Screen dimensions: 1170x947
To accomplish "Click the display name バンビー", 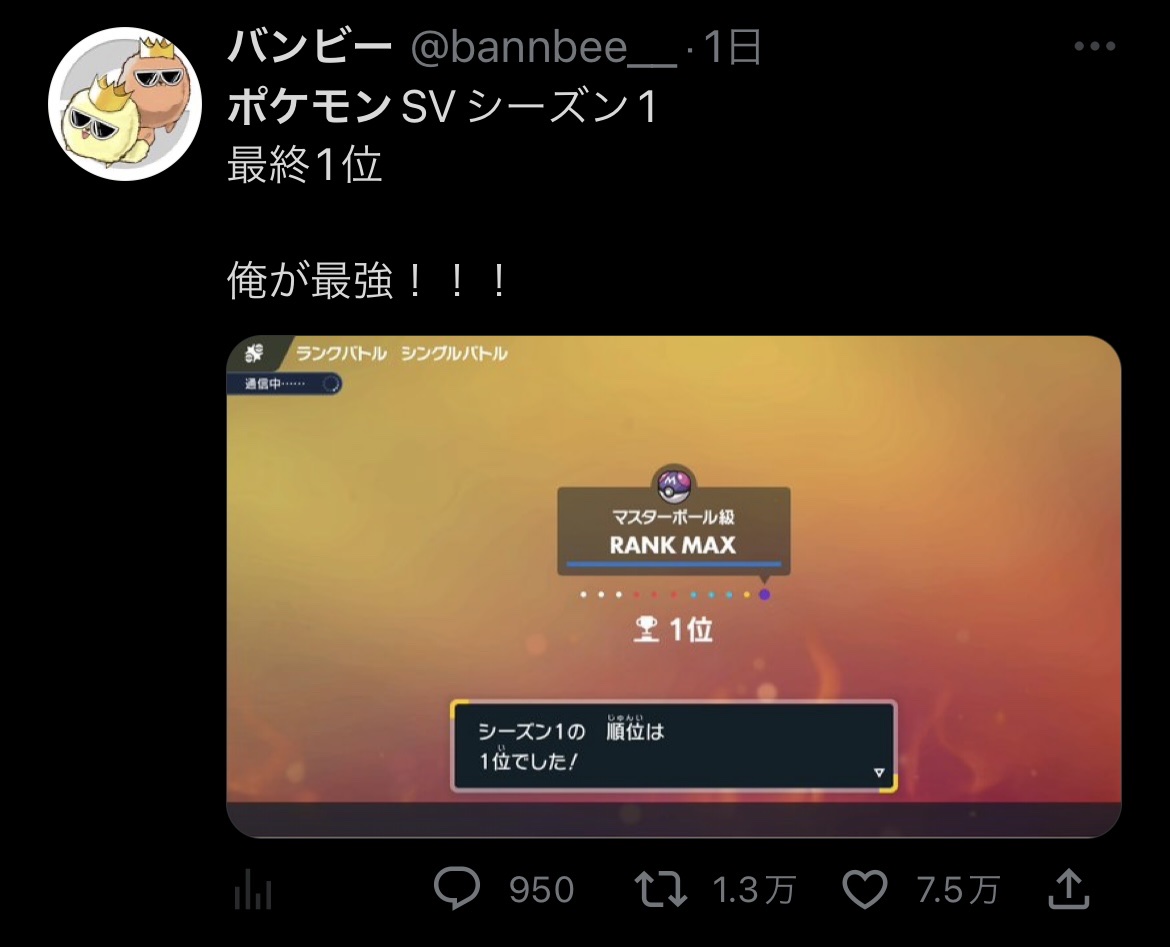I will (x=310, y=48).
